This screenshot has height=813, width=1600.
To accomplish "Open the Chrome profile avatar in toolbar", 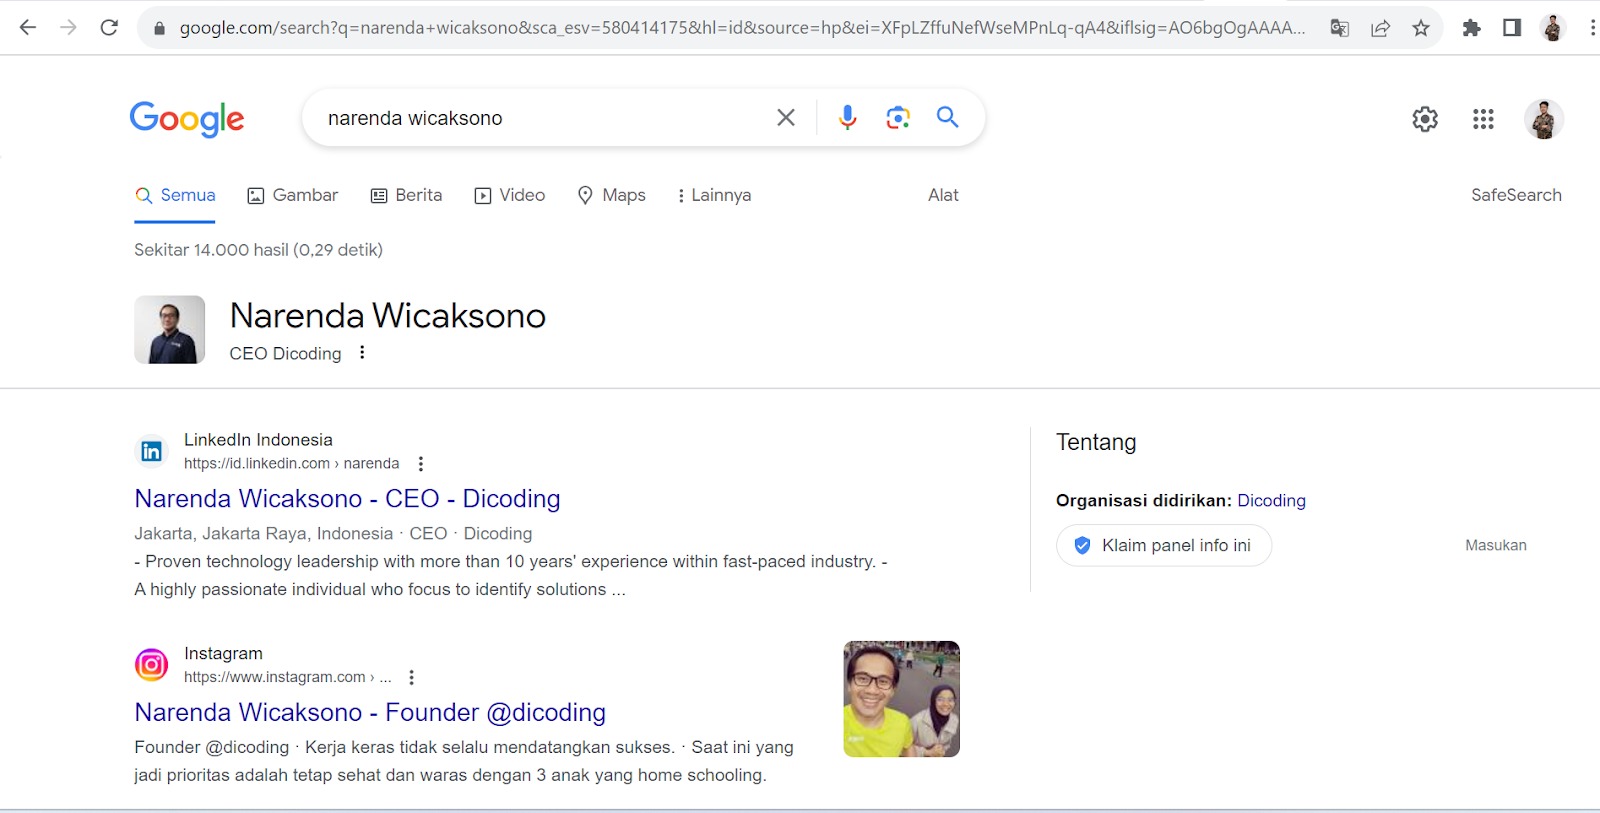I will pos(1553,28).
